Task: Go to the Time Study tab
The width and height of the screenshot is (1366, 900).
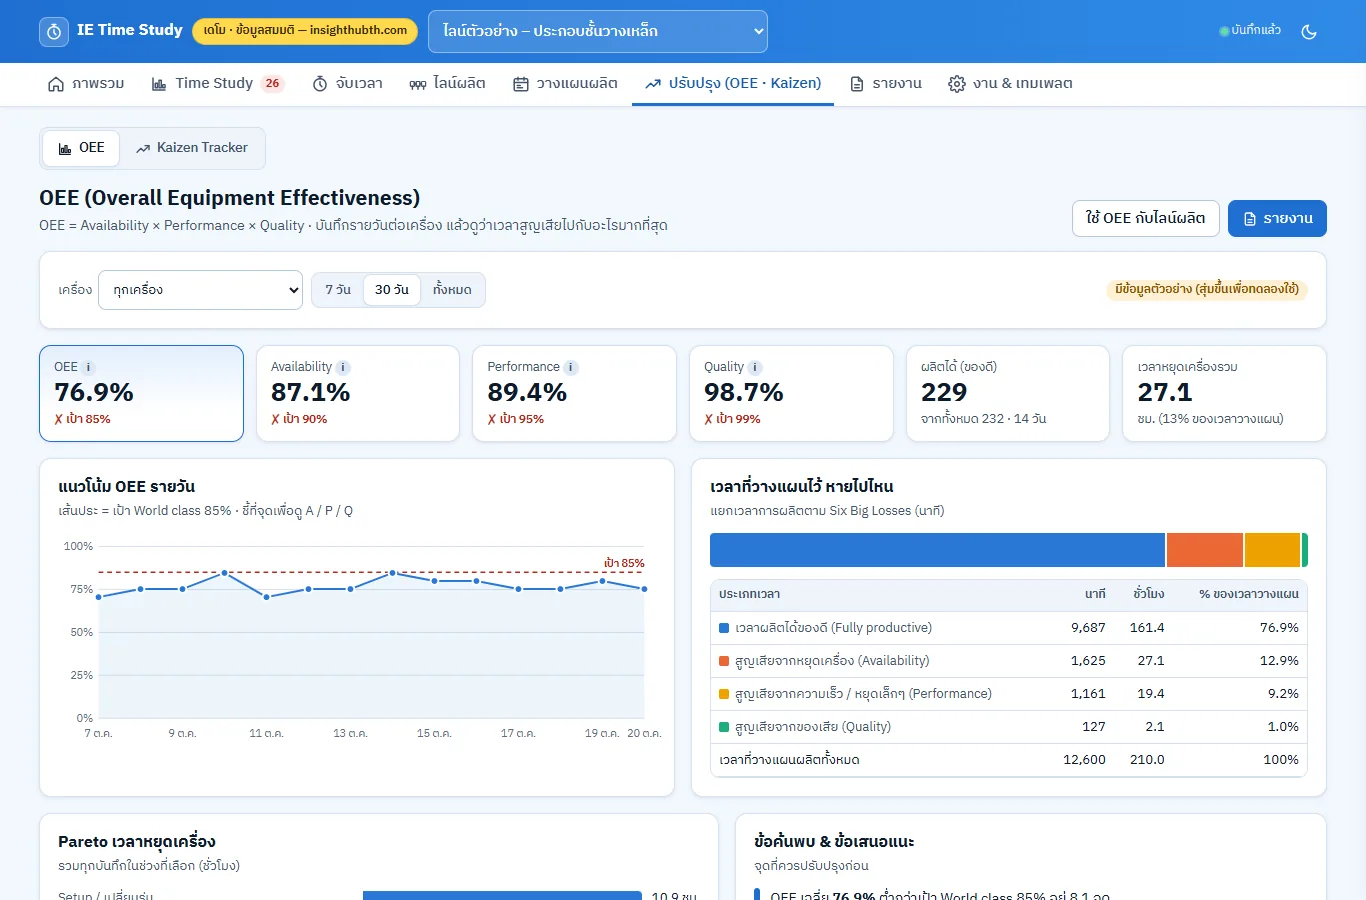Action: tap(217, 84)
